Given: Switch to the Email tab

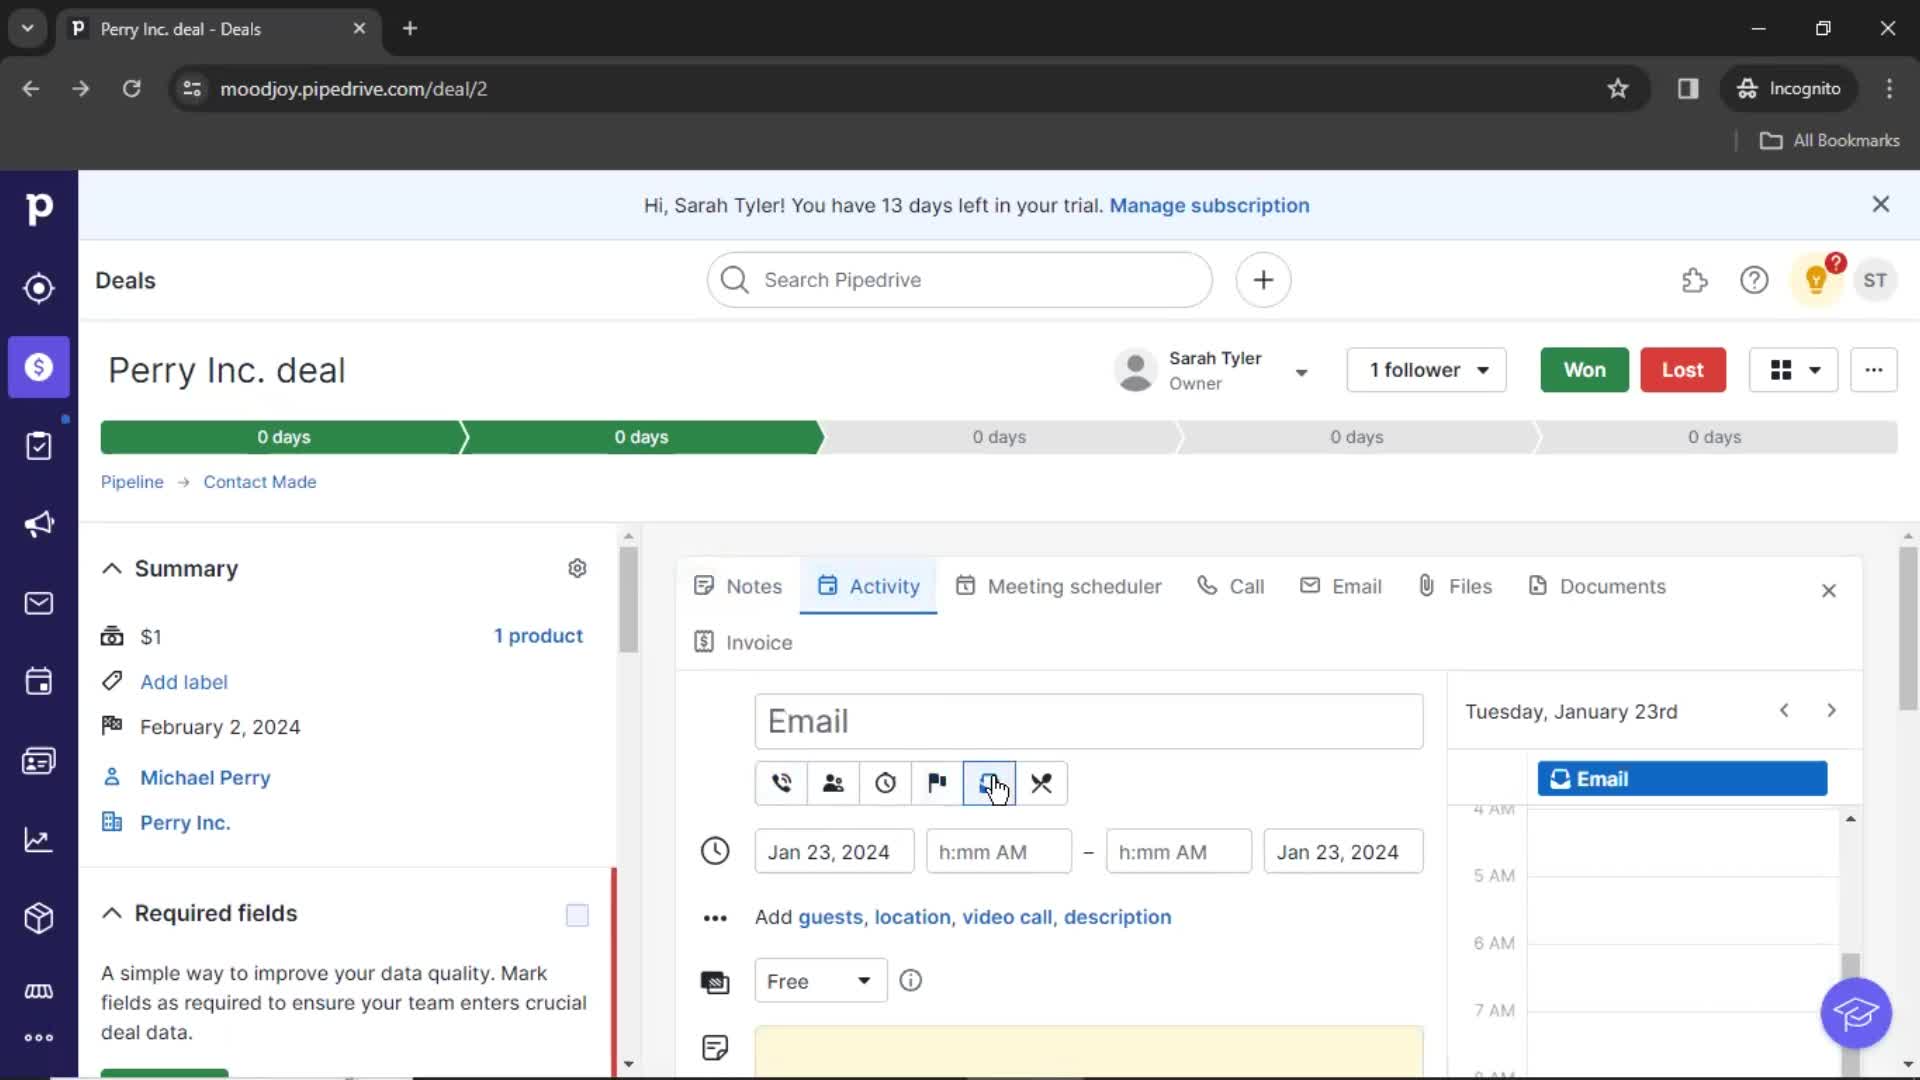Looking at the screenshot, I should pyautogui.click(x=1341, y=586).
